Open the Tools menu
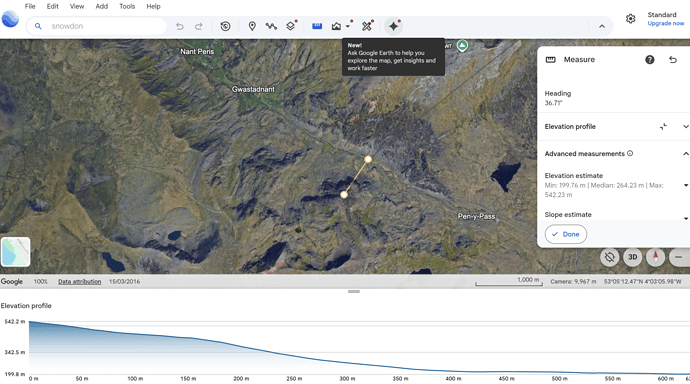Image resolution: width=690 pixels, height=384 pixels. coord(127,6)
